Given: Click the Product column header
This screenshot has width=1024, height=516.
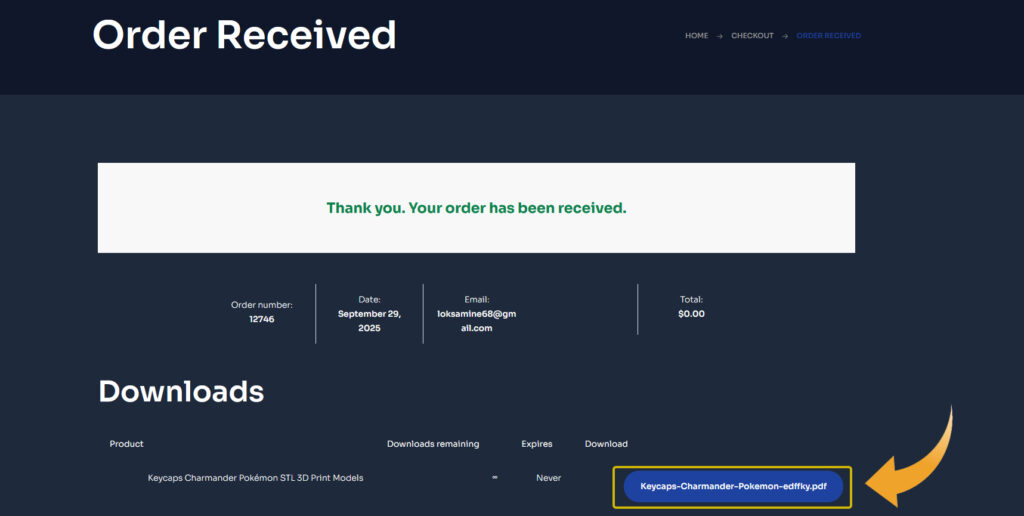Looking at the screenshot, I should (x=126, y=444).
